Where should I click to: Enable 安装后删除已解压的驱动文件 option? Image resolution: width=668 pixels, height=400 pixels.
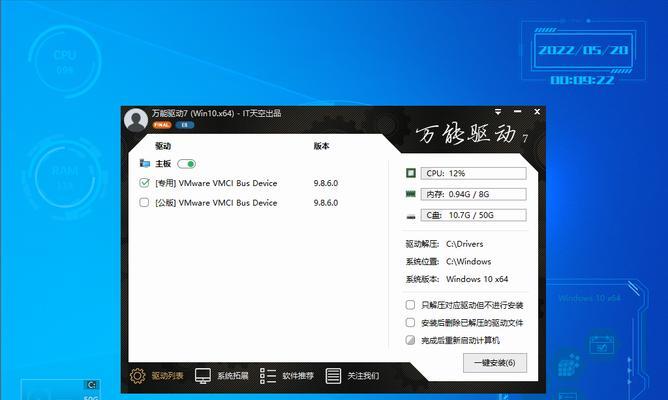[x=410, y=322]
